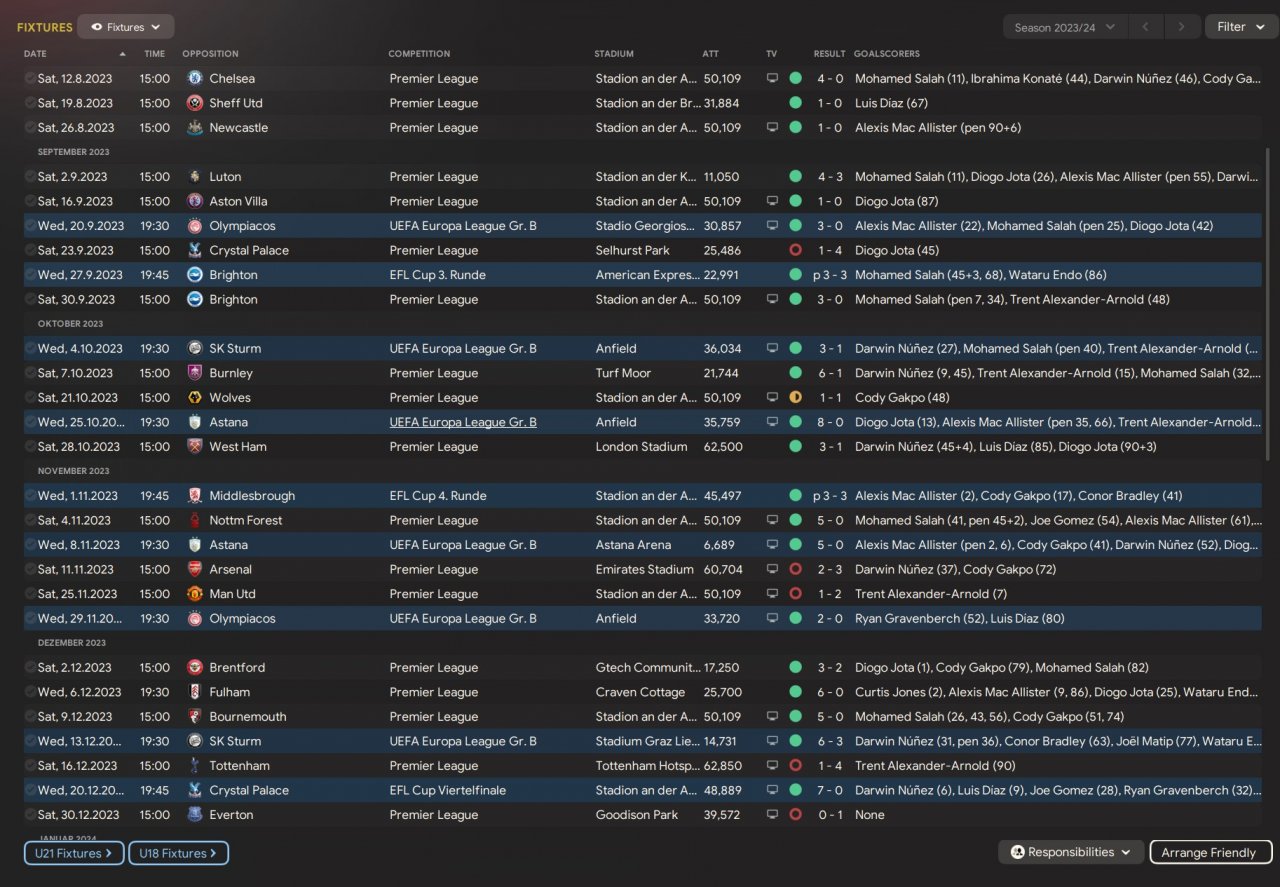Open EFL Cup Viertelfinale competition link
Viewport: 1280px width, 887px height.
(x=448, y=791)
